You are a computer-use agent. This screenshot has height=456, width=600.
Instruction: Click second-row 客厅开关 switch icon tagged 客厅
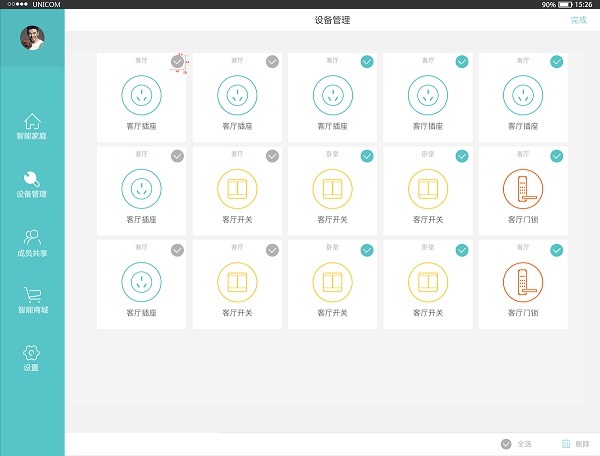tap(237, 189)
